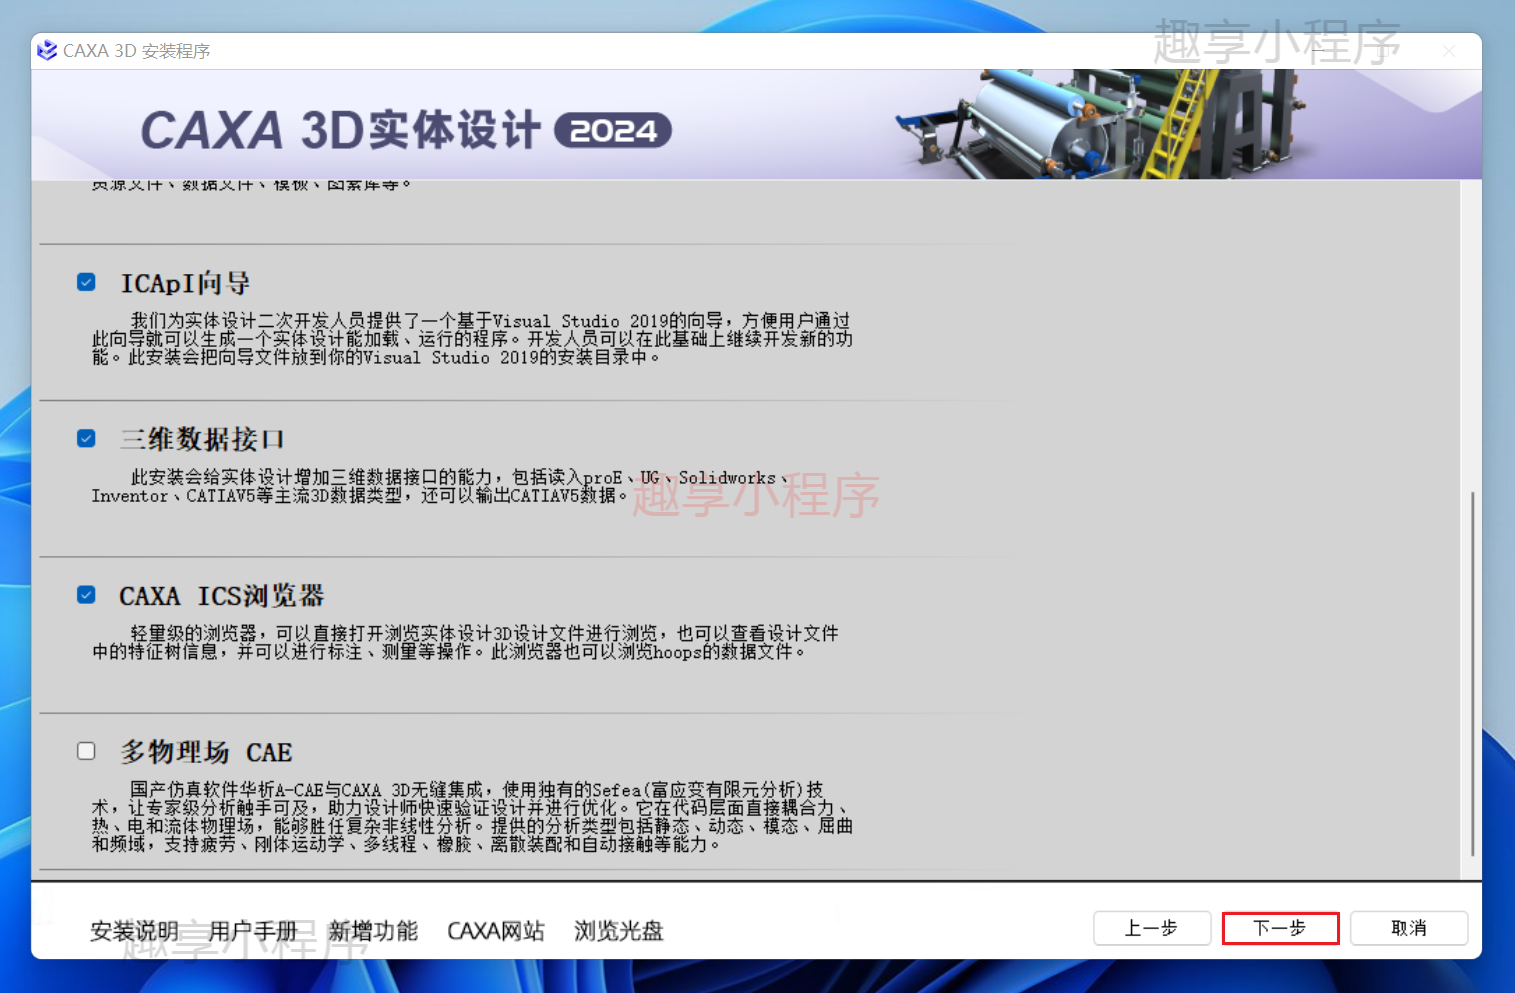Click the description mentioning proE, UG, Solidworks
The width and height of the screenshot is (1515, 993).
tap(441, 487)
